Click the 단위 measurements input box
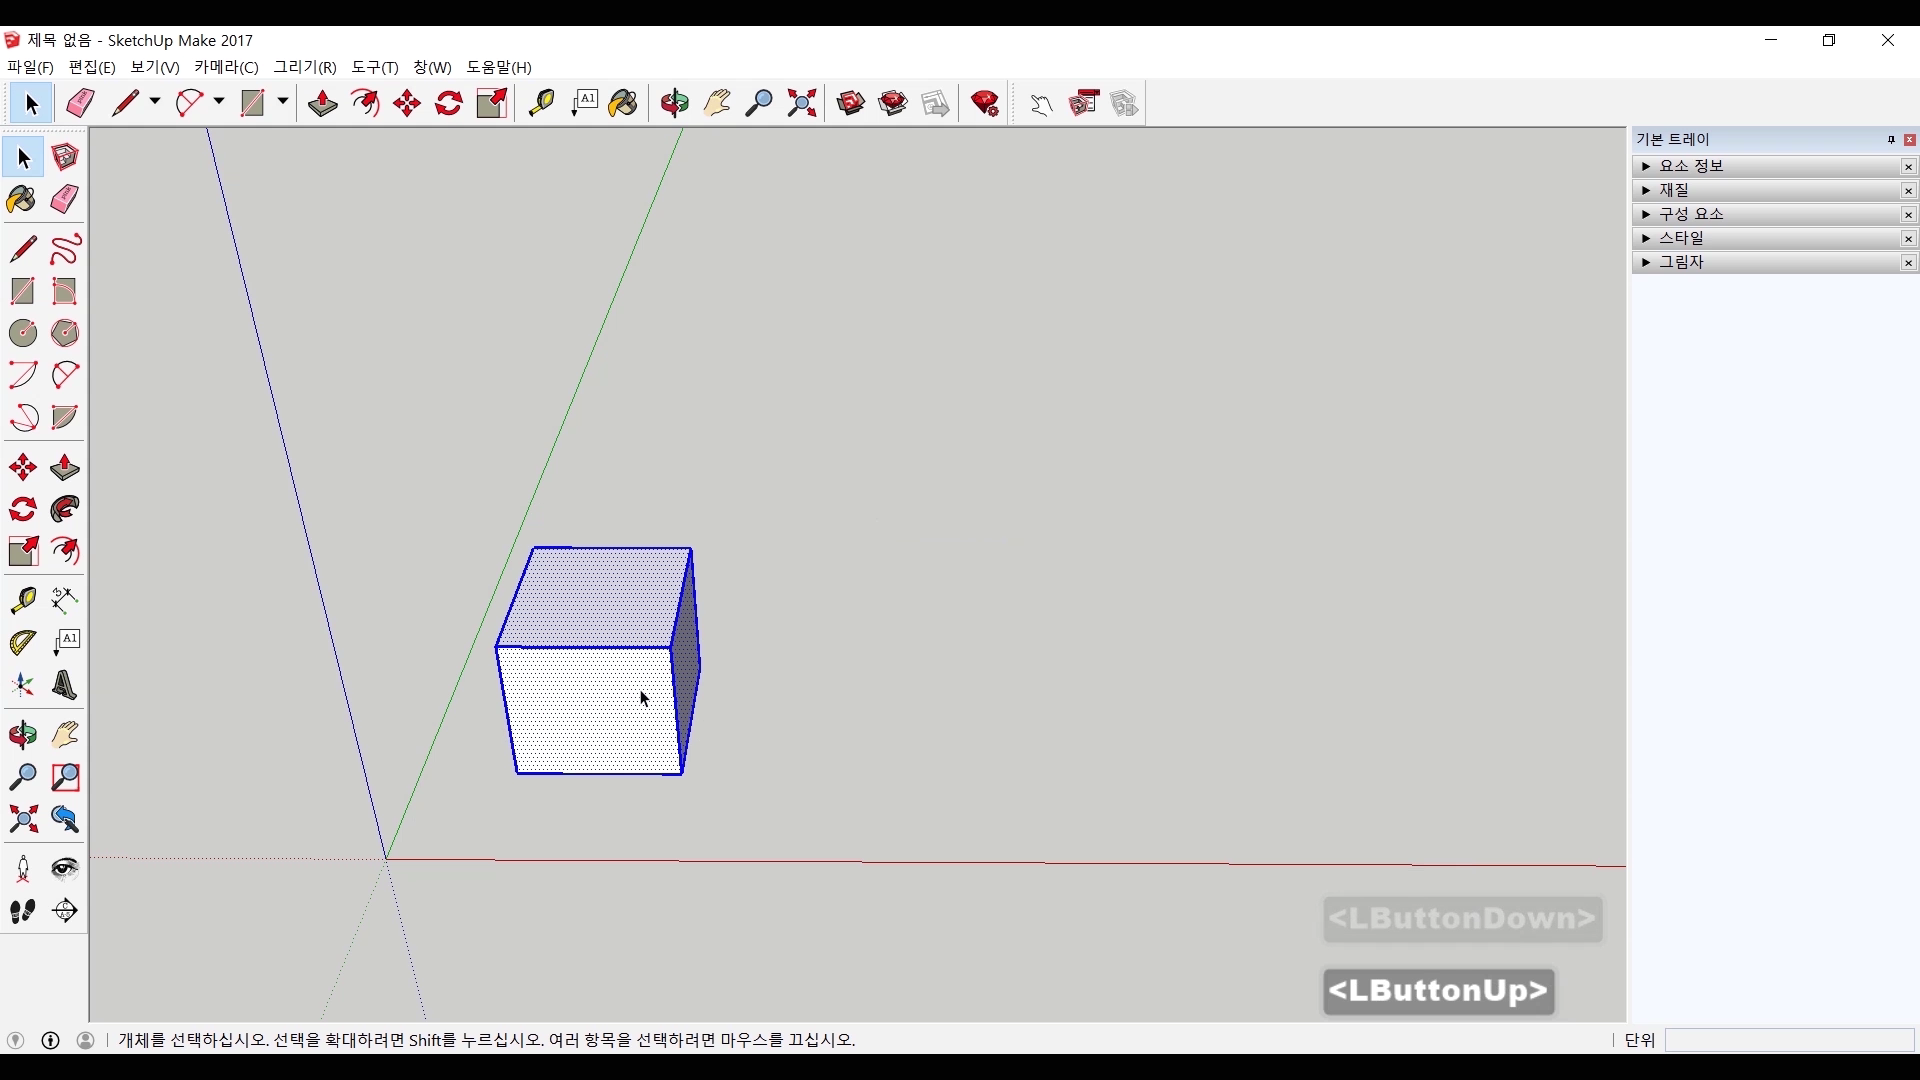The height and width of the screenshot is (1080, 1920). pyautogui.click(x=1788, y=1040)
